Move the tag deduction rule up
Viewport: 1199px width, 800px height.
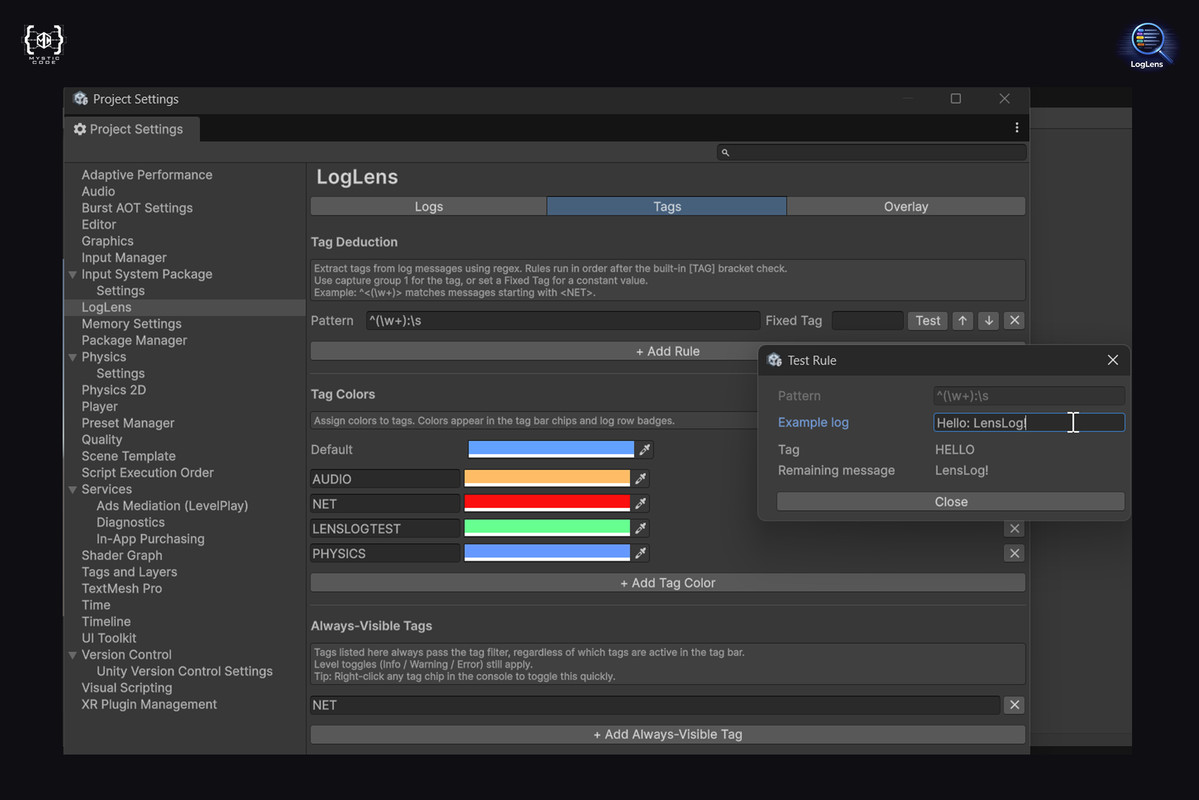point(963,320)
